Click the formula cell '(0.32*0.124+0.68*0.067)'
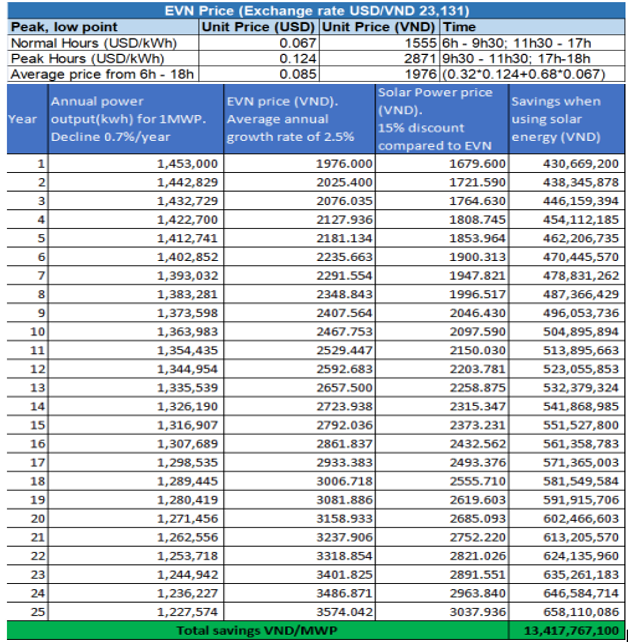Screen dimensions: 630x643 (532, 74)
